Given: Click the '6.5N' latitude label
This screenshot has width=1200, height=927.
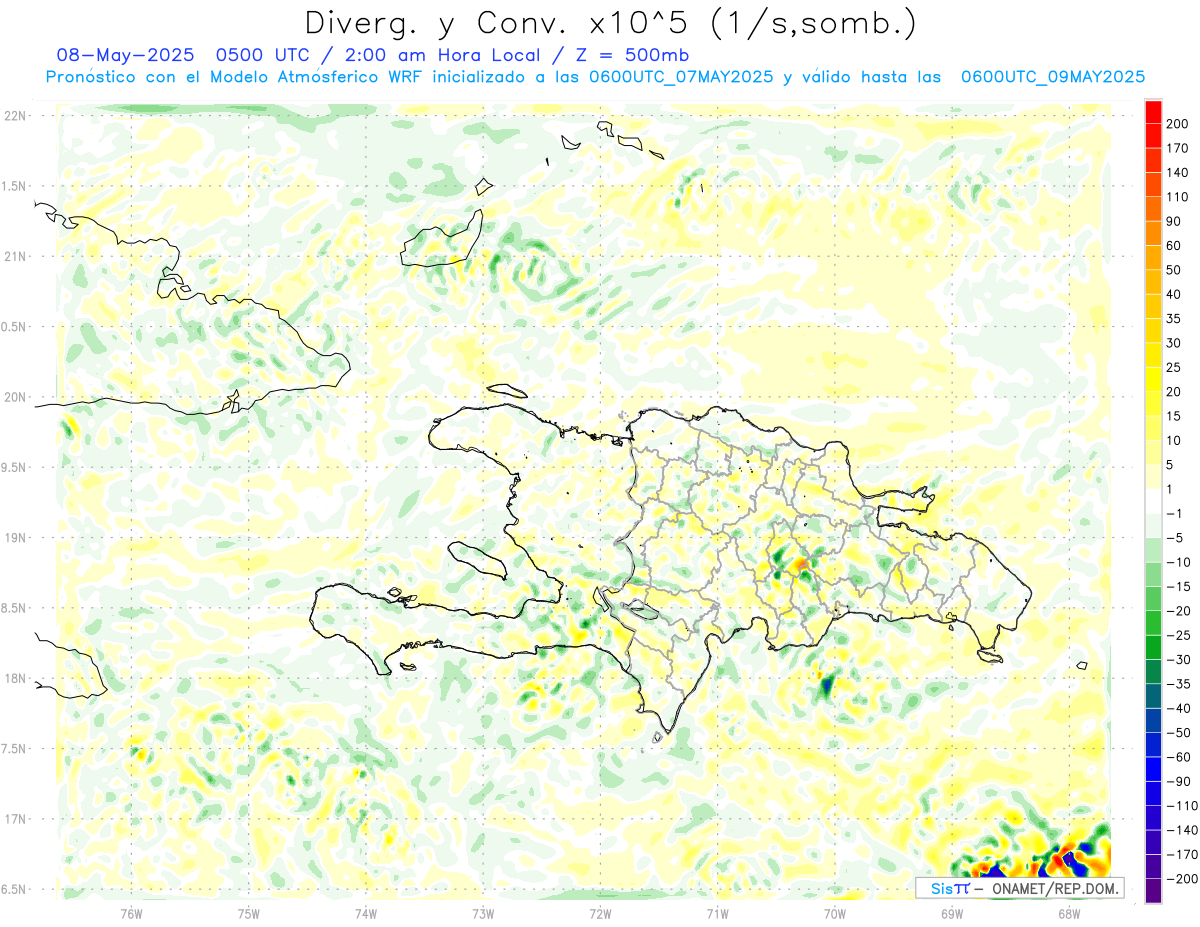Looking at the screenshot, I should 15,890.
